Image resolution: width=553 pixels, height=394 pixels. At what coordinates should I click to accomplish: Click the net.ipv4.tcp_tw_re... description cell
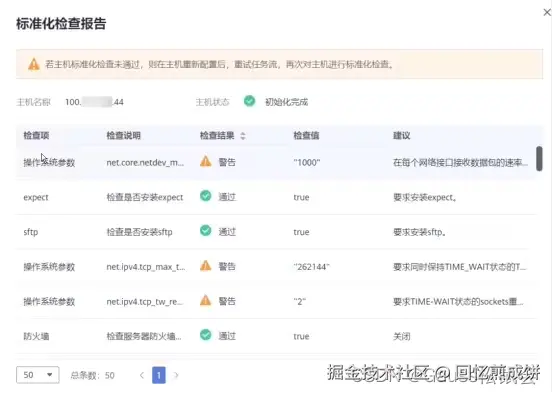click(145, 302)
